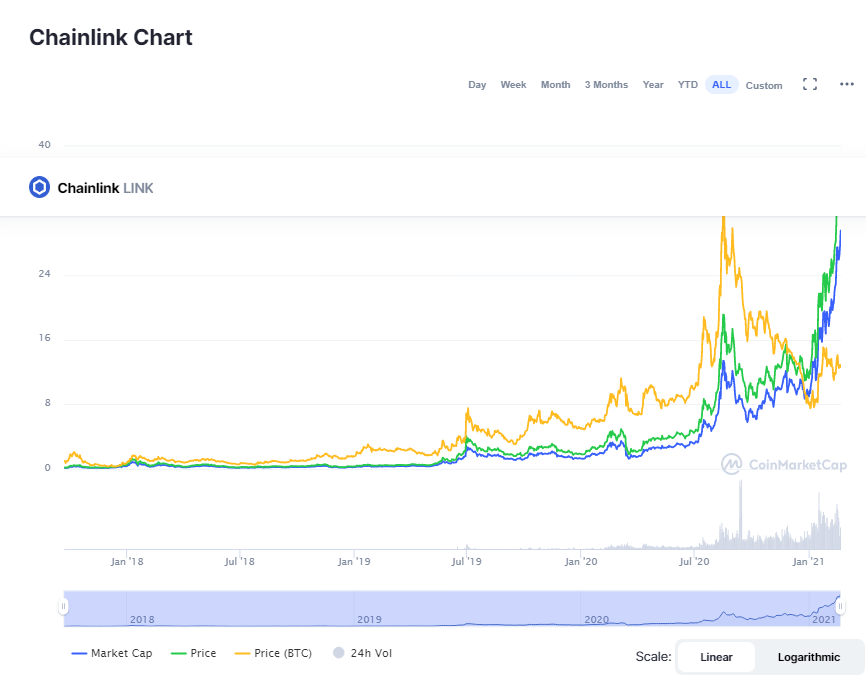Click the 2019 marker in range navigator
Viewport: 866px width, 675px height.
(x=369, y=619)
